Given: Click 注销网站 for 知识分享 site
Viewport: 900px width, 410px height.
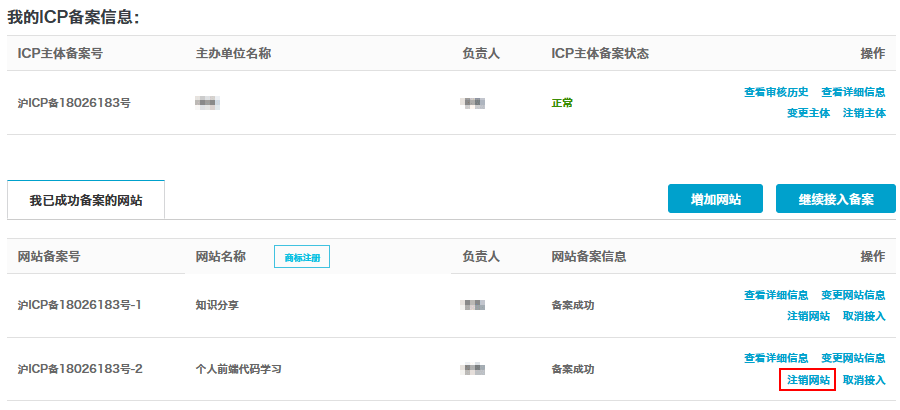Looking at the screenshot, I should point(808,316).
